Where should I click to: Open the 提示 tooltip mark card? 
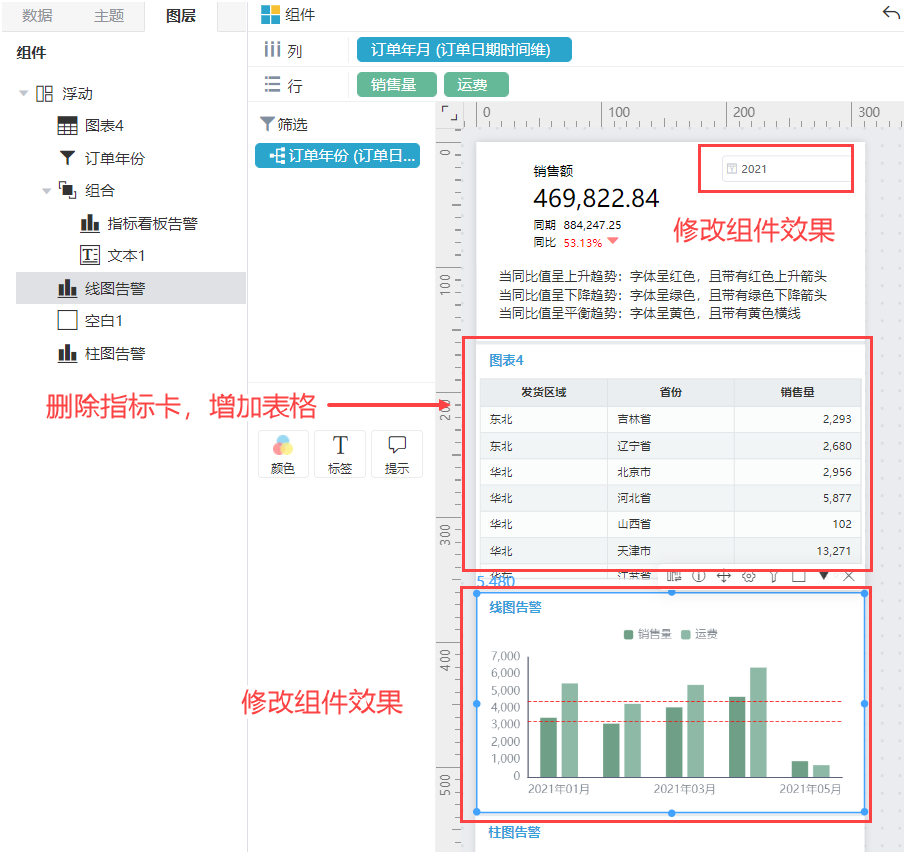397,454
